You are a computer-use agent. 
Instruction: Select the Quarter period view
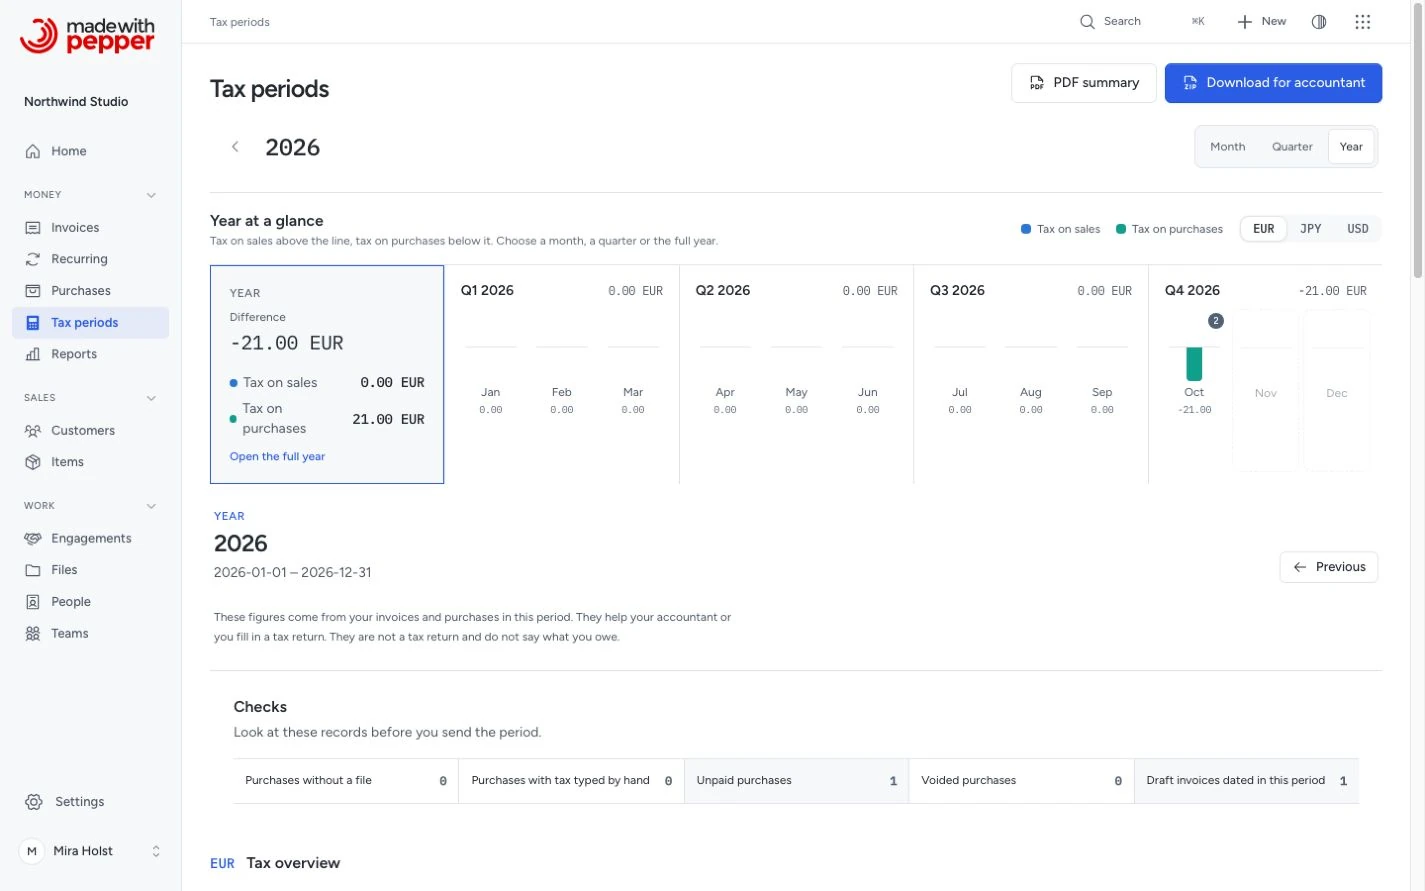pos(1292,147)
